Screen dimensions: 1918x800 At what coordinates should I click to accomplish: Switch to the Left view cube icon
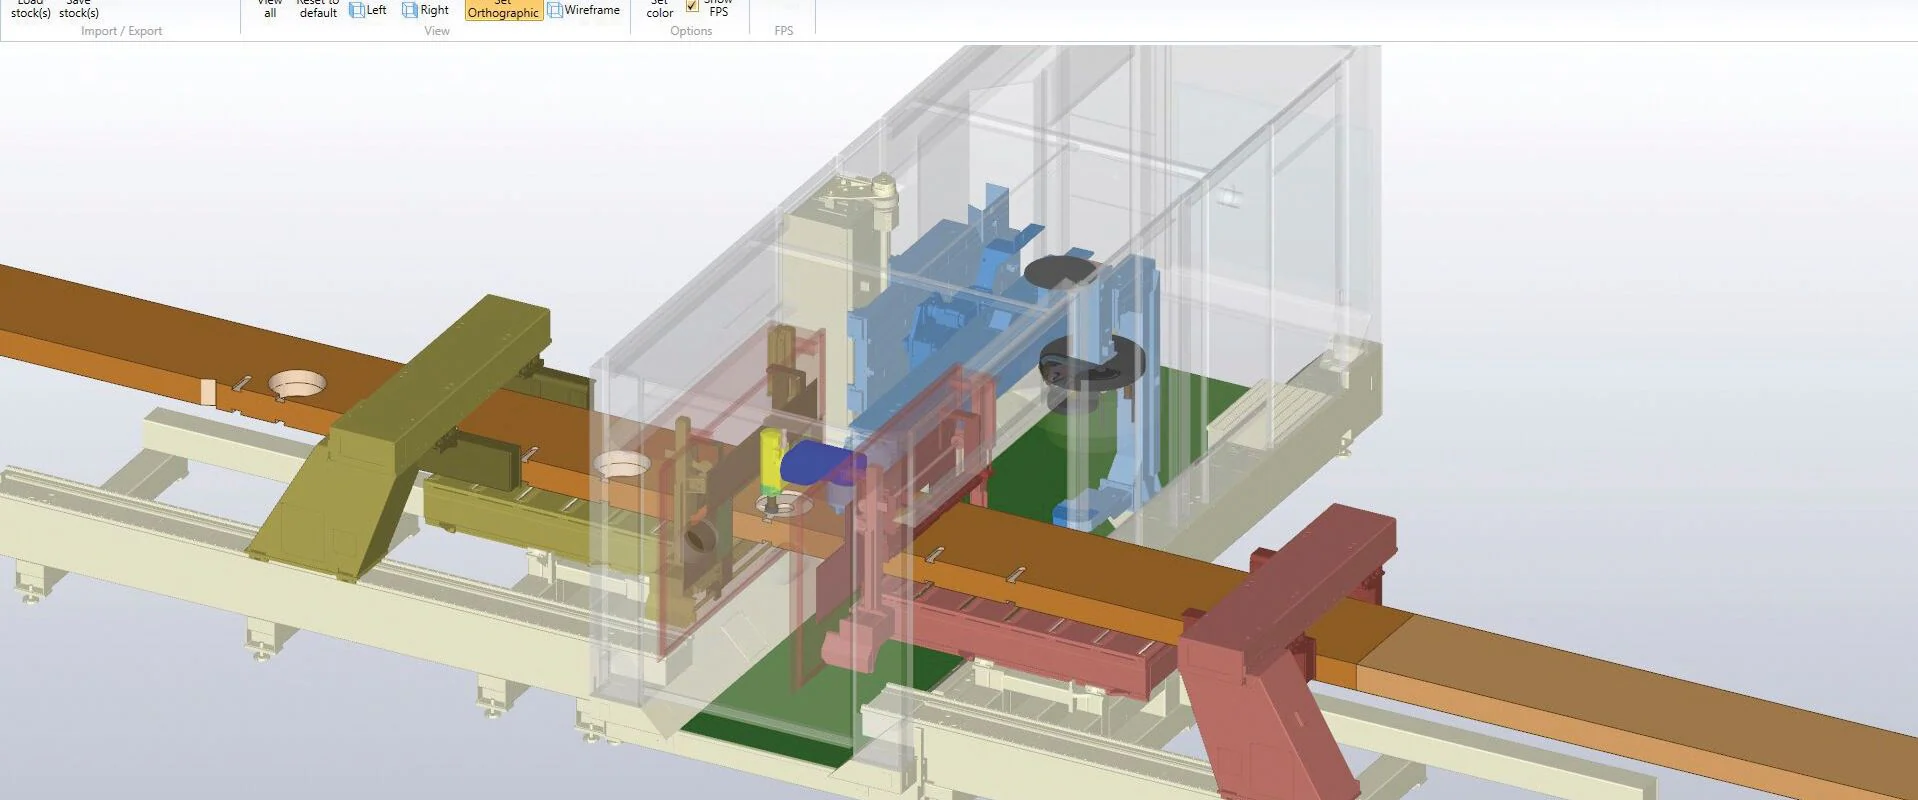(357, 11)
